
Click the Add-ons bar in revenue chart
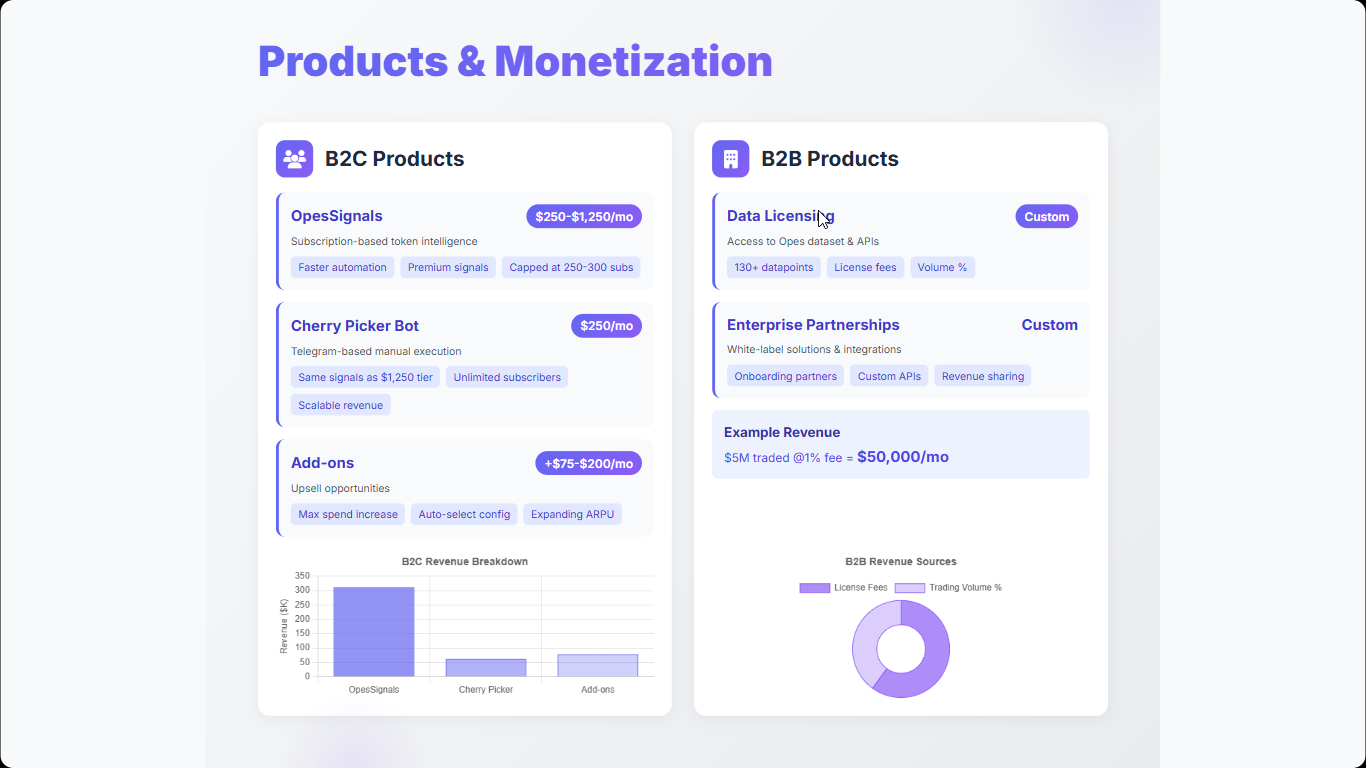pyautogui.click(x=598, y=666)
